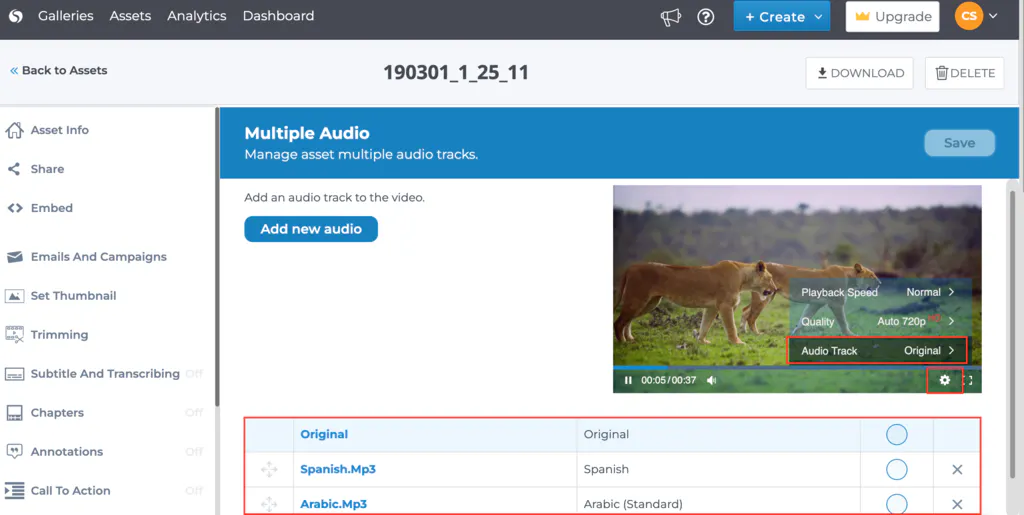Click the Chapters icon in sidebar
This screenshot has height=515, width=1024.
(x=14, y=413)
